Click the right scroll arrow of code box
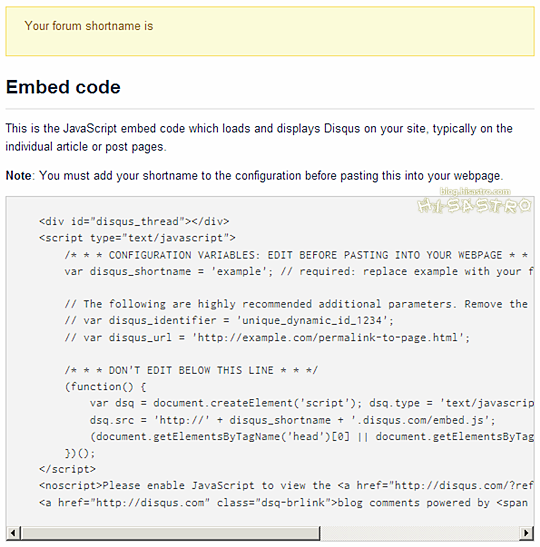This screenshot has width=540, height=547. [526, 533]
